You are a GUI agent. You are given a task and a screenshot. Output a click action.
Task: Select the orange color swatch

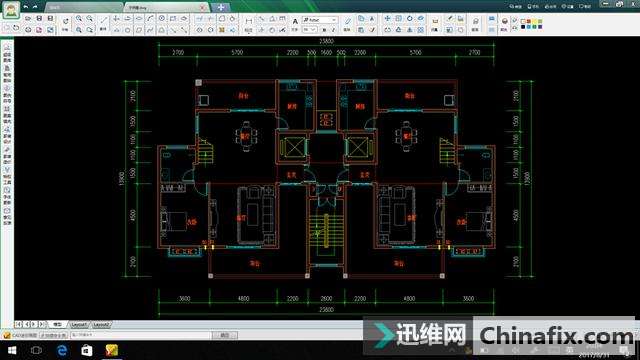click(529, 21)
